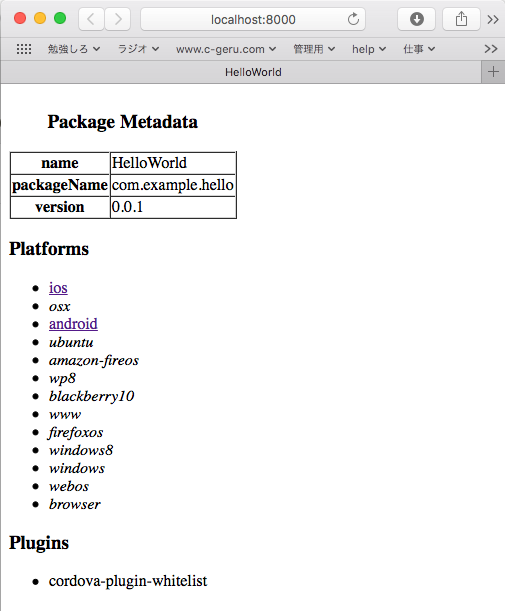Reload the localhost:8000 page
505x611 pixels.
click(353, 19)
